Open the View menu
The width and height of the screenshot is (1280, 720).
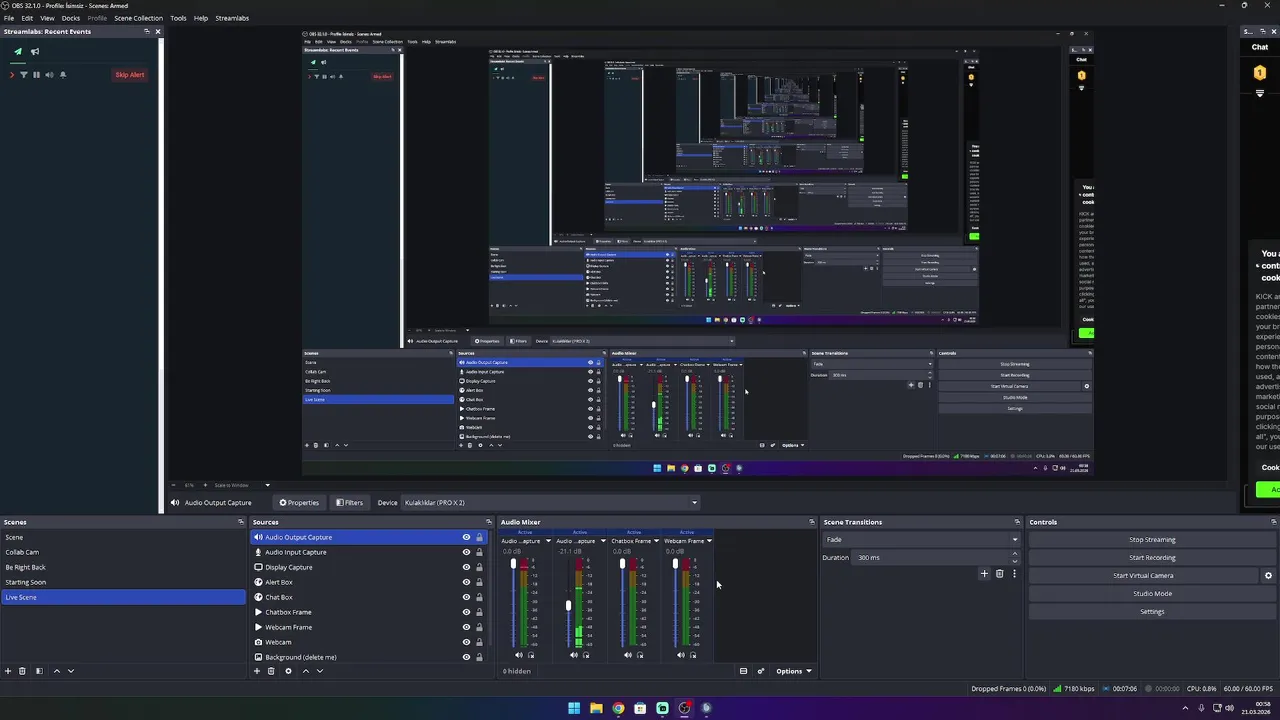(x=47, y=18)
